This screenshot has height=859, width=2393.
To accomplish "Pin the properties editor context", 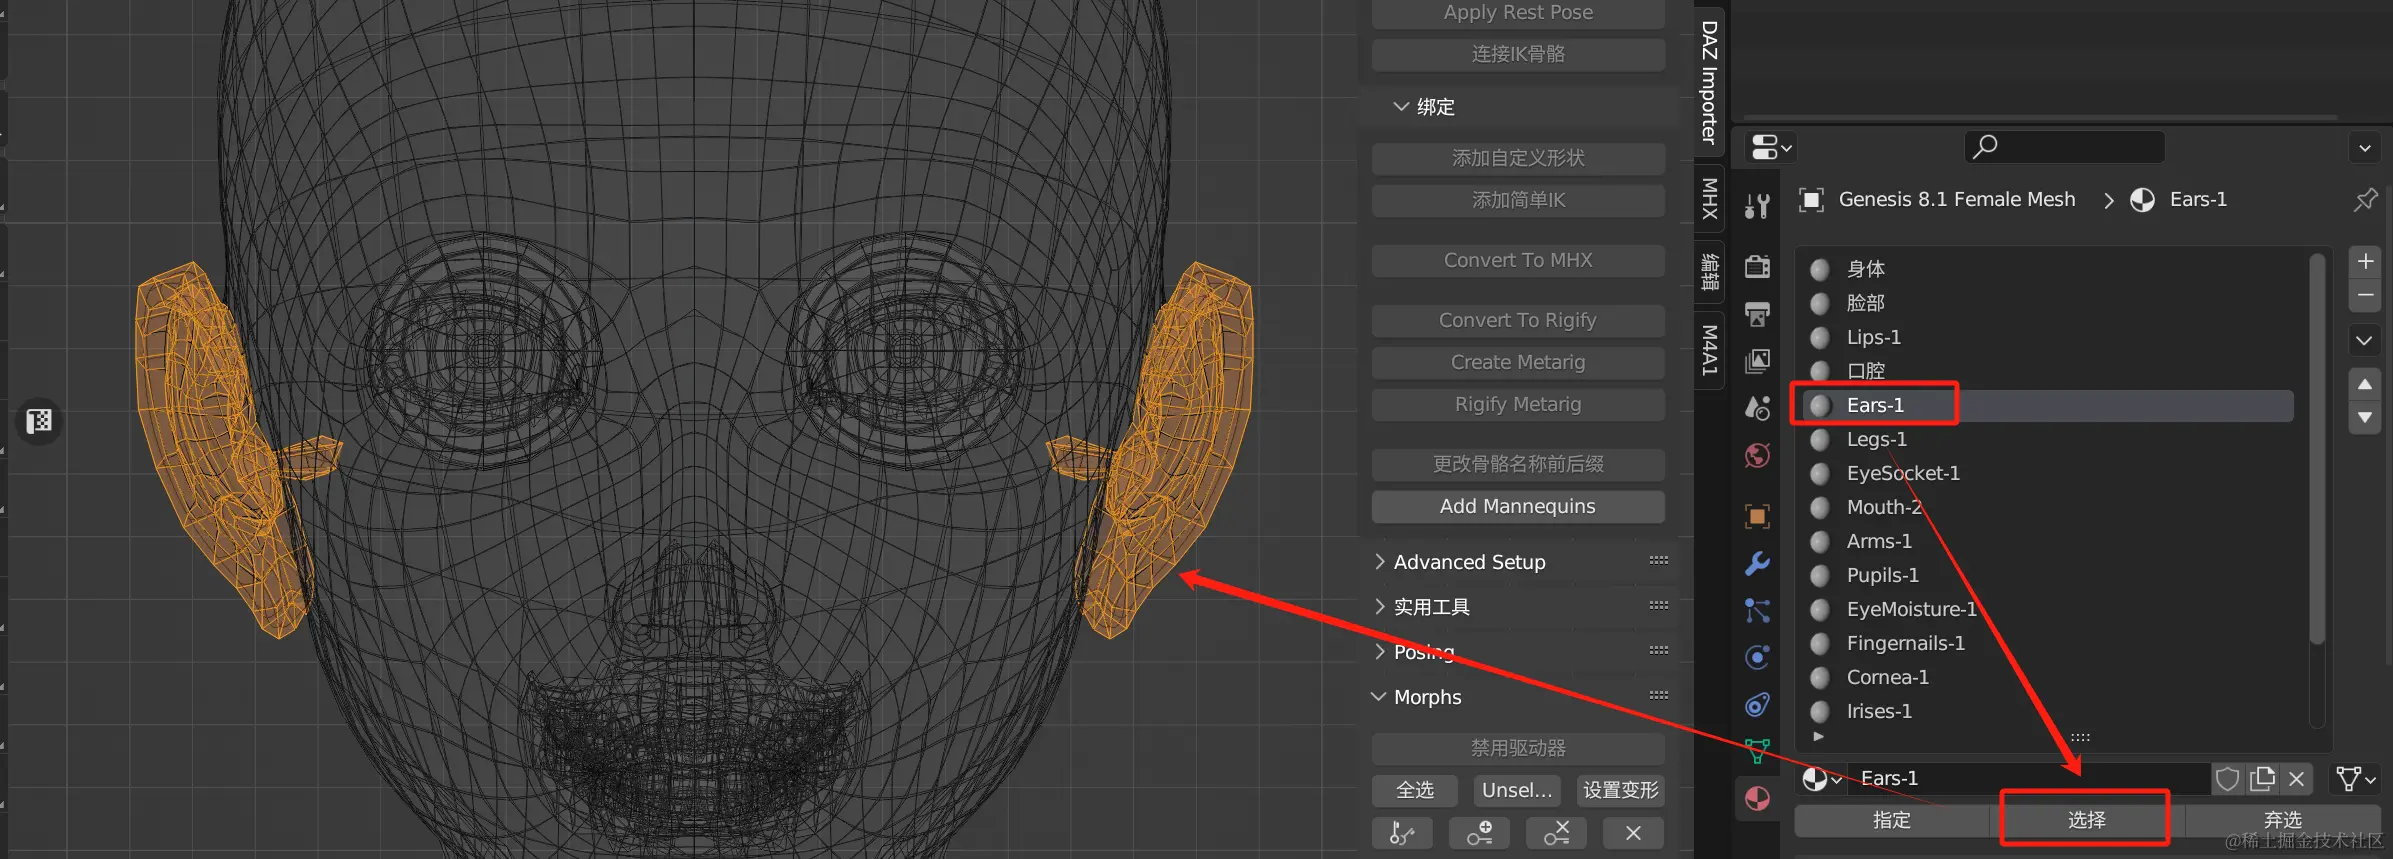I will pyautogui.click(x=2365, y=200).
